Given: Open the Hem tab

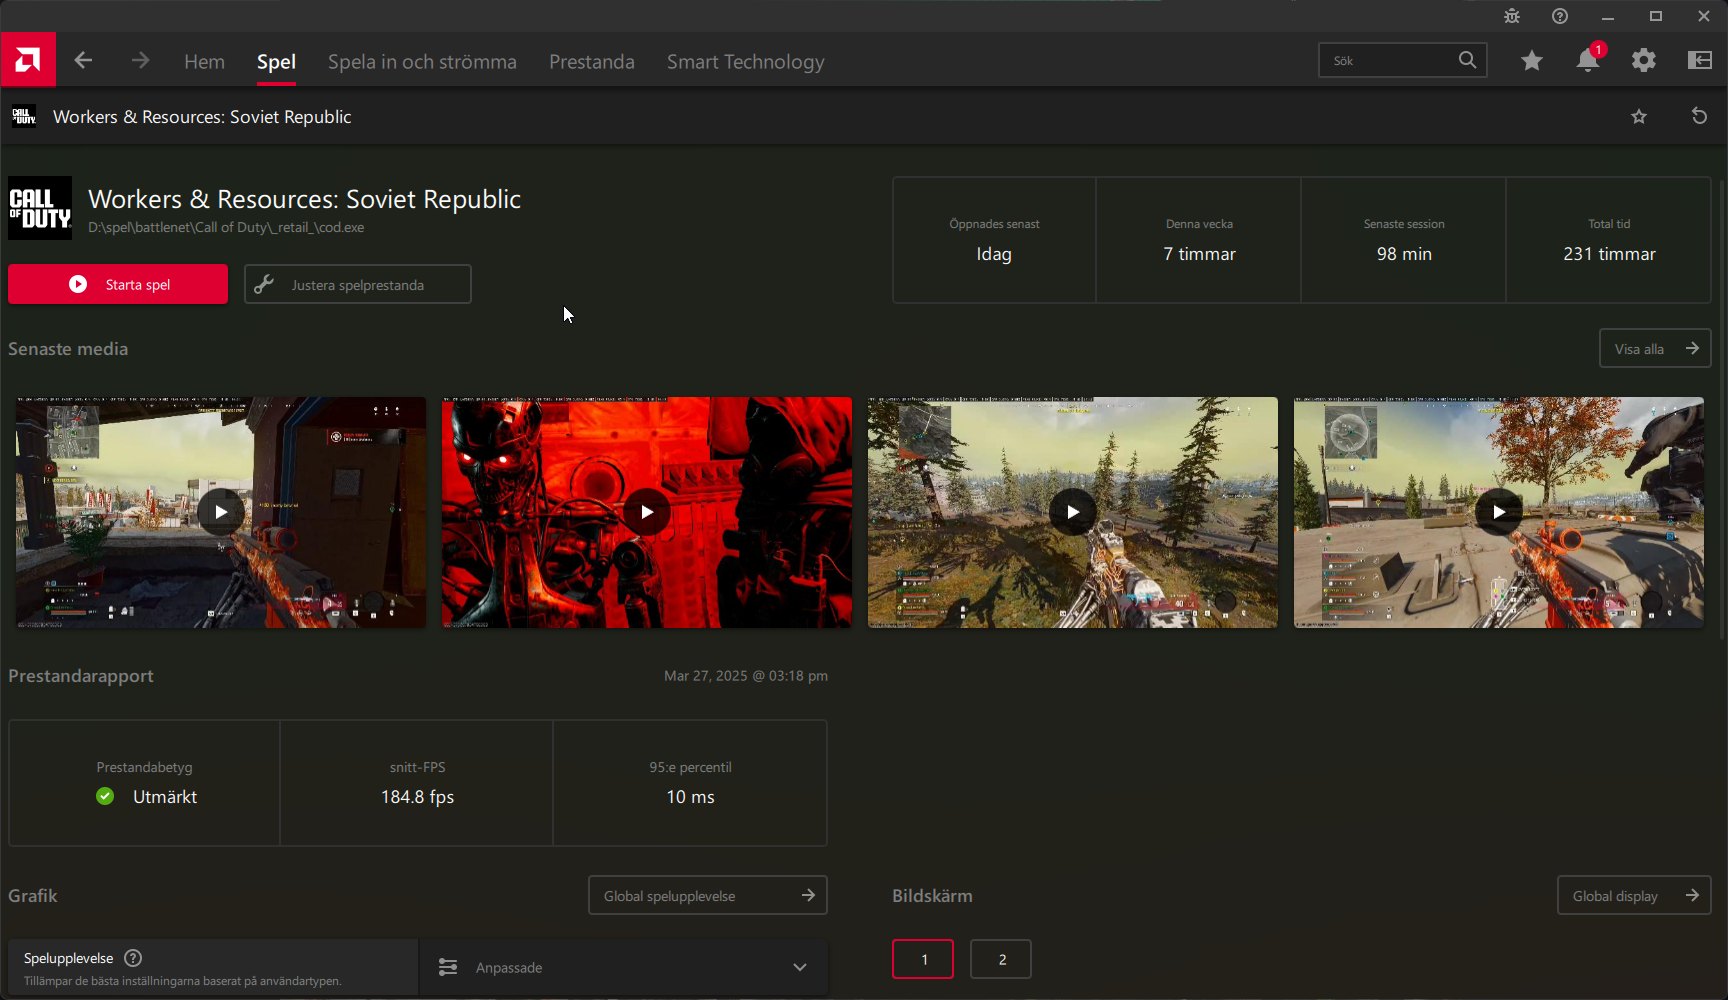Looking at the screenshot, I should click(204, 62).
